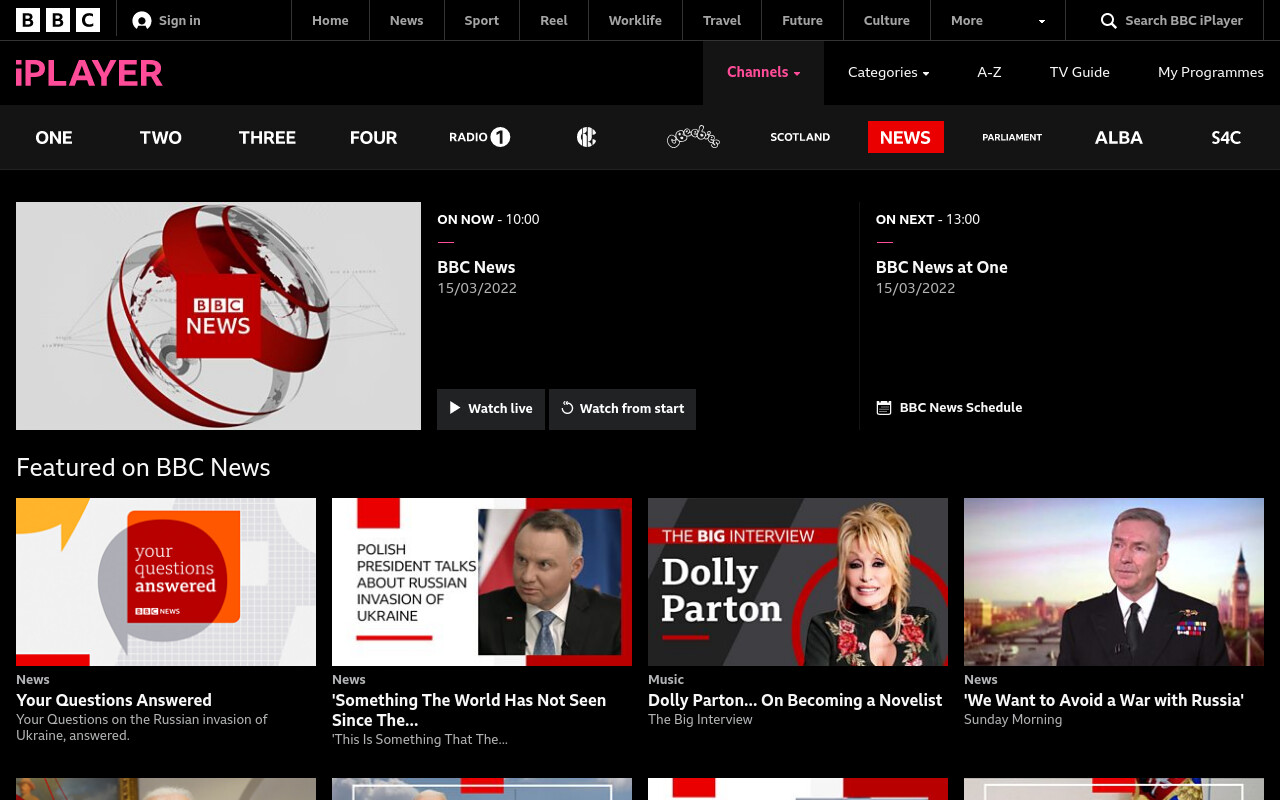Select the BBC THREE channel logo
The height and width of the screenshot is (800, 1280).
[x=267, y=137]
